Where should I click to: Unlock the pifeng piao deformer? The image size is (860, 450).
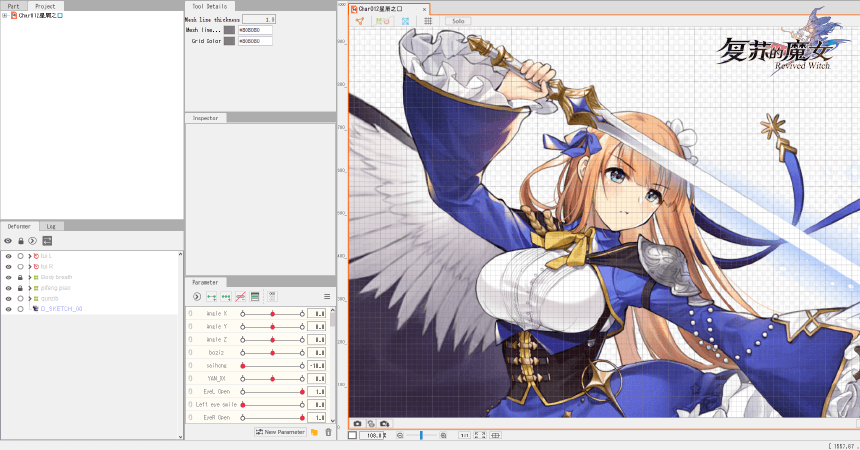pos(20,288)
